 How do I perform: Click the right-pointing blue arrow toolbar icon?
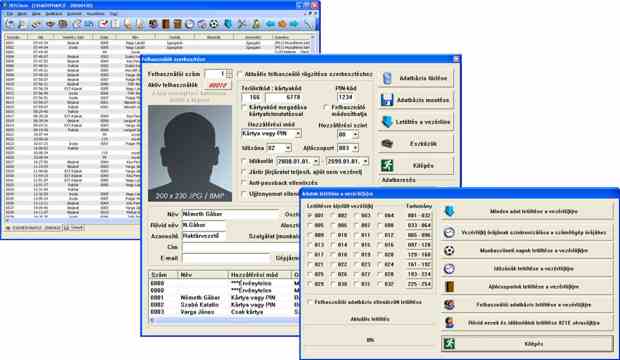pyautogui.click(x=294, y=24)
